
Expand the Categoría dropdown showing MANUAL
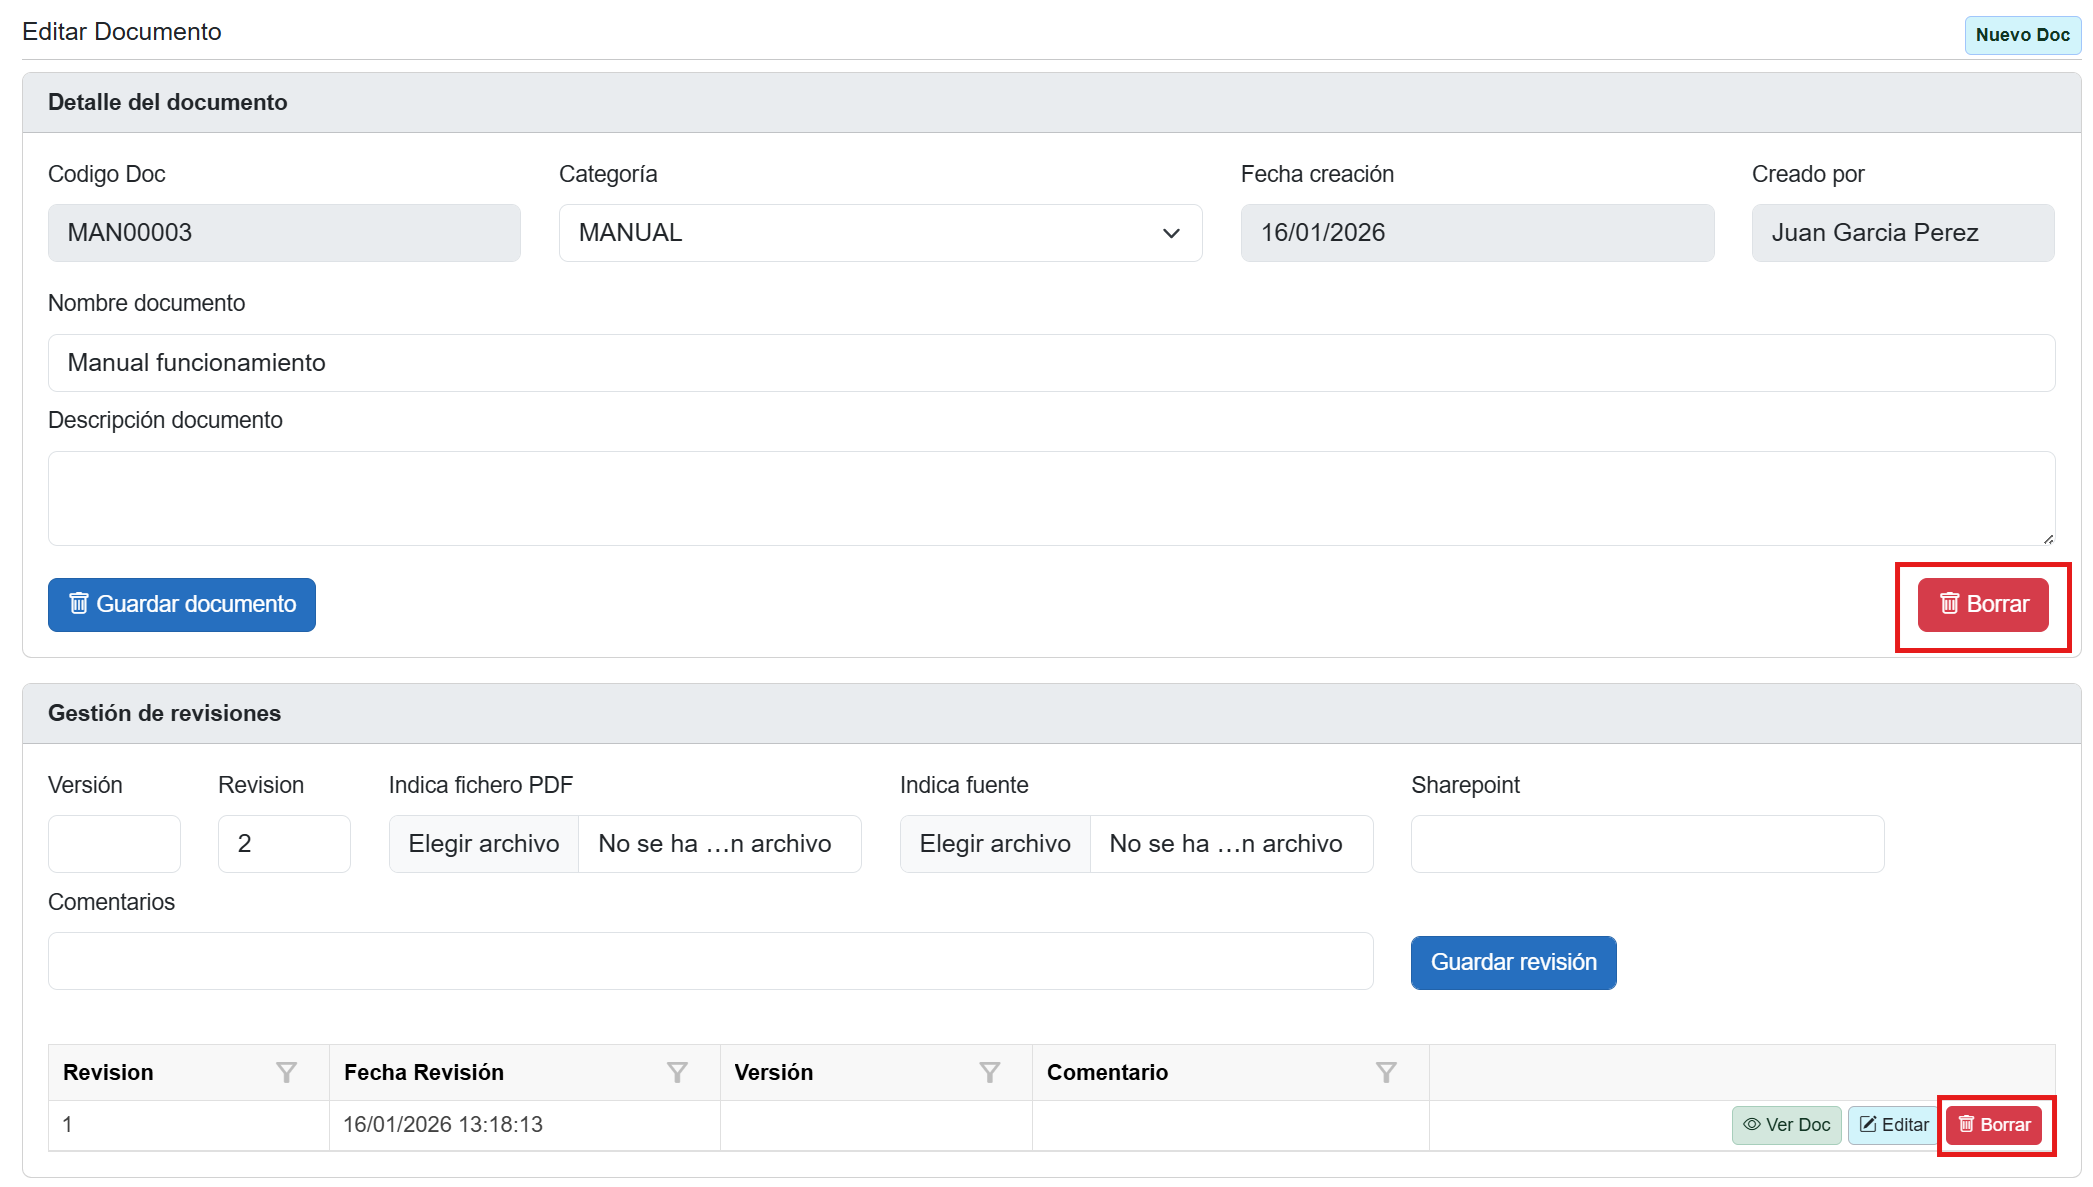(880, 233)
